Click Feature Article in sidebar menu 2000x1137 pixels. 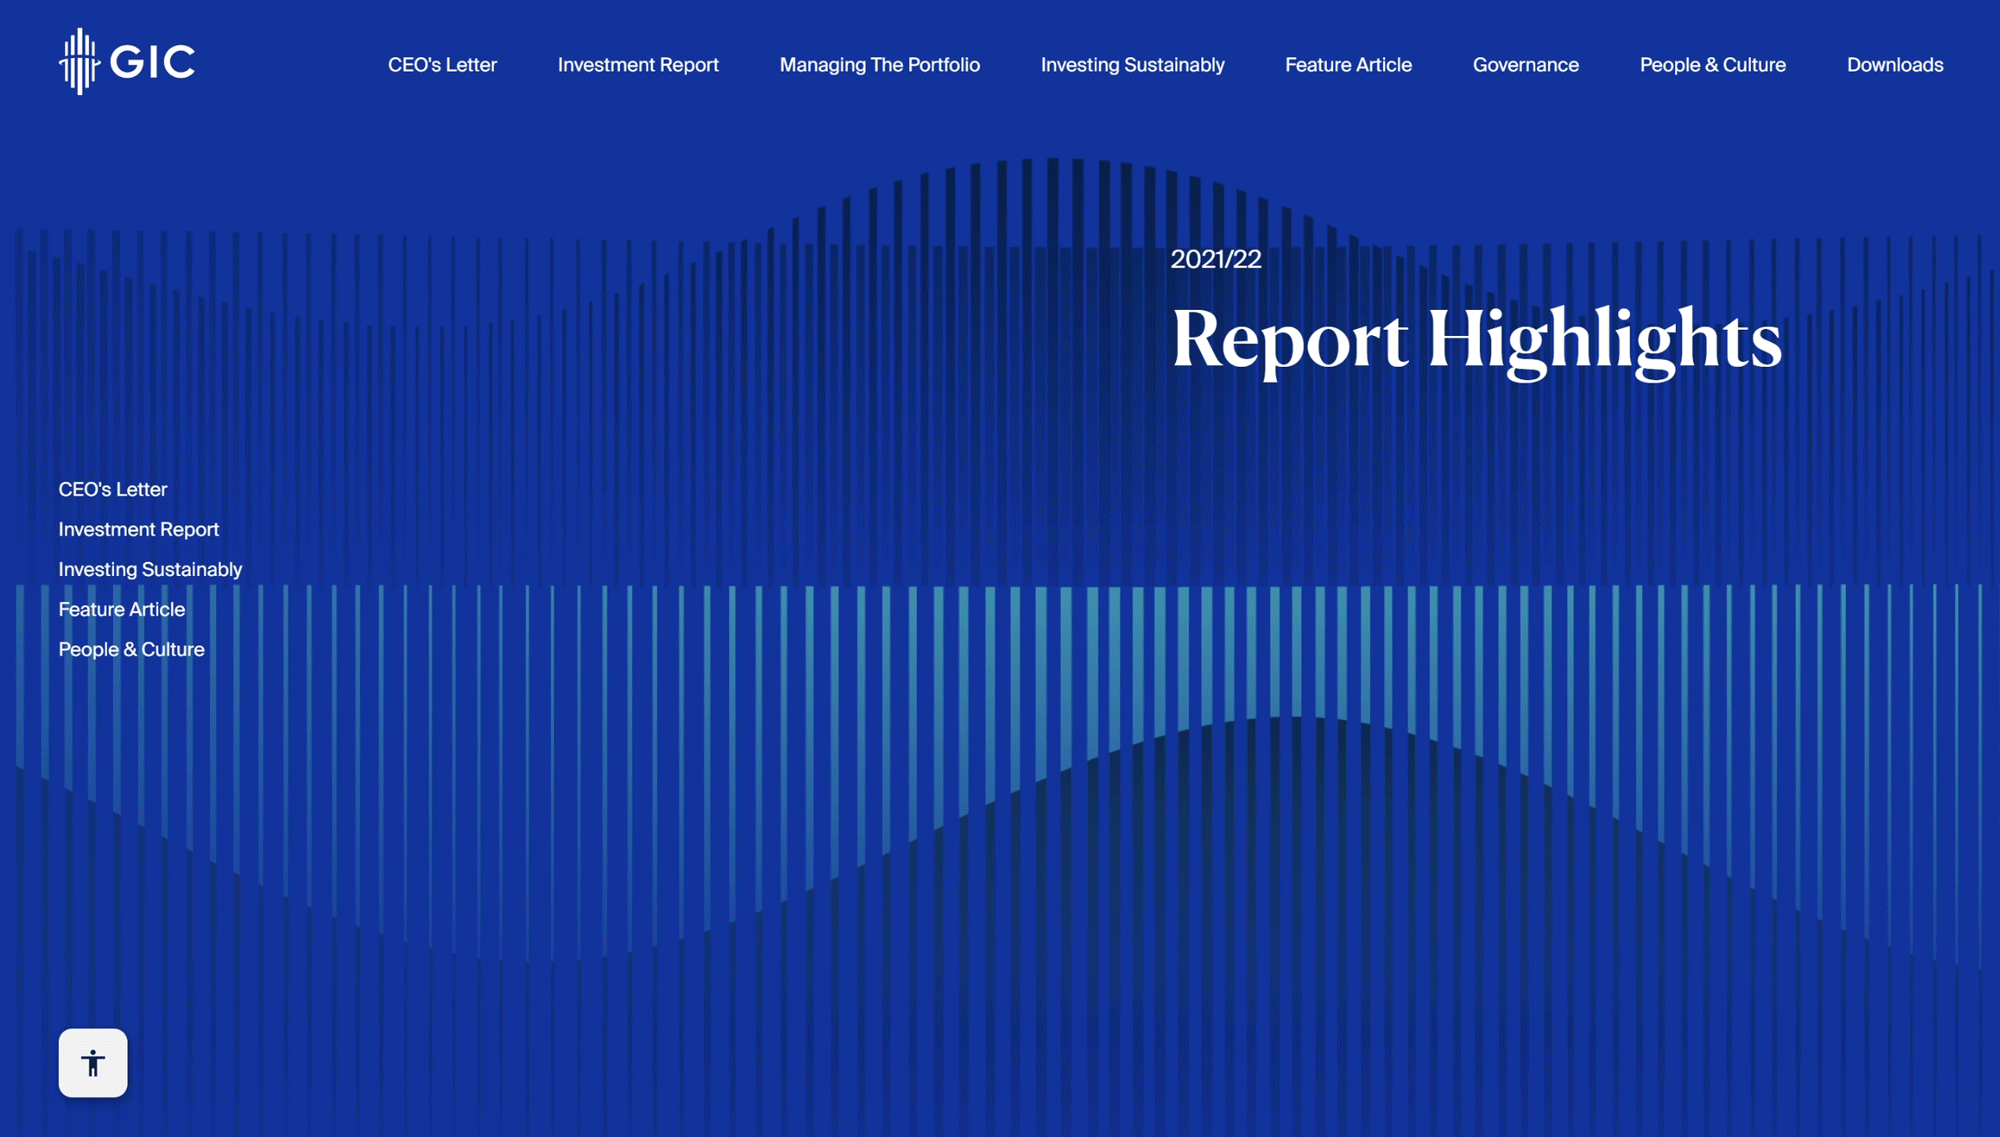click(x=121, y=609)
